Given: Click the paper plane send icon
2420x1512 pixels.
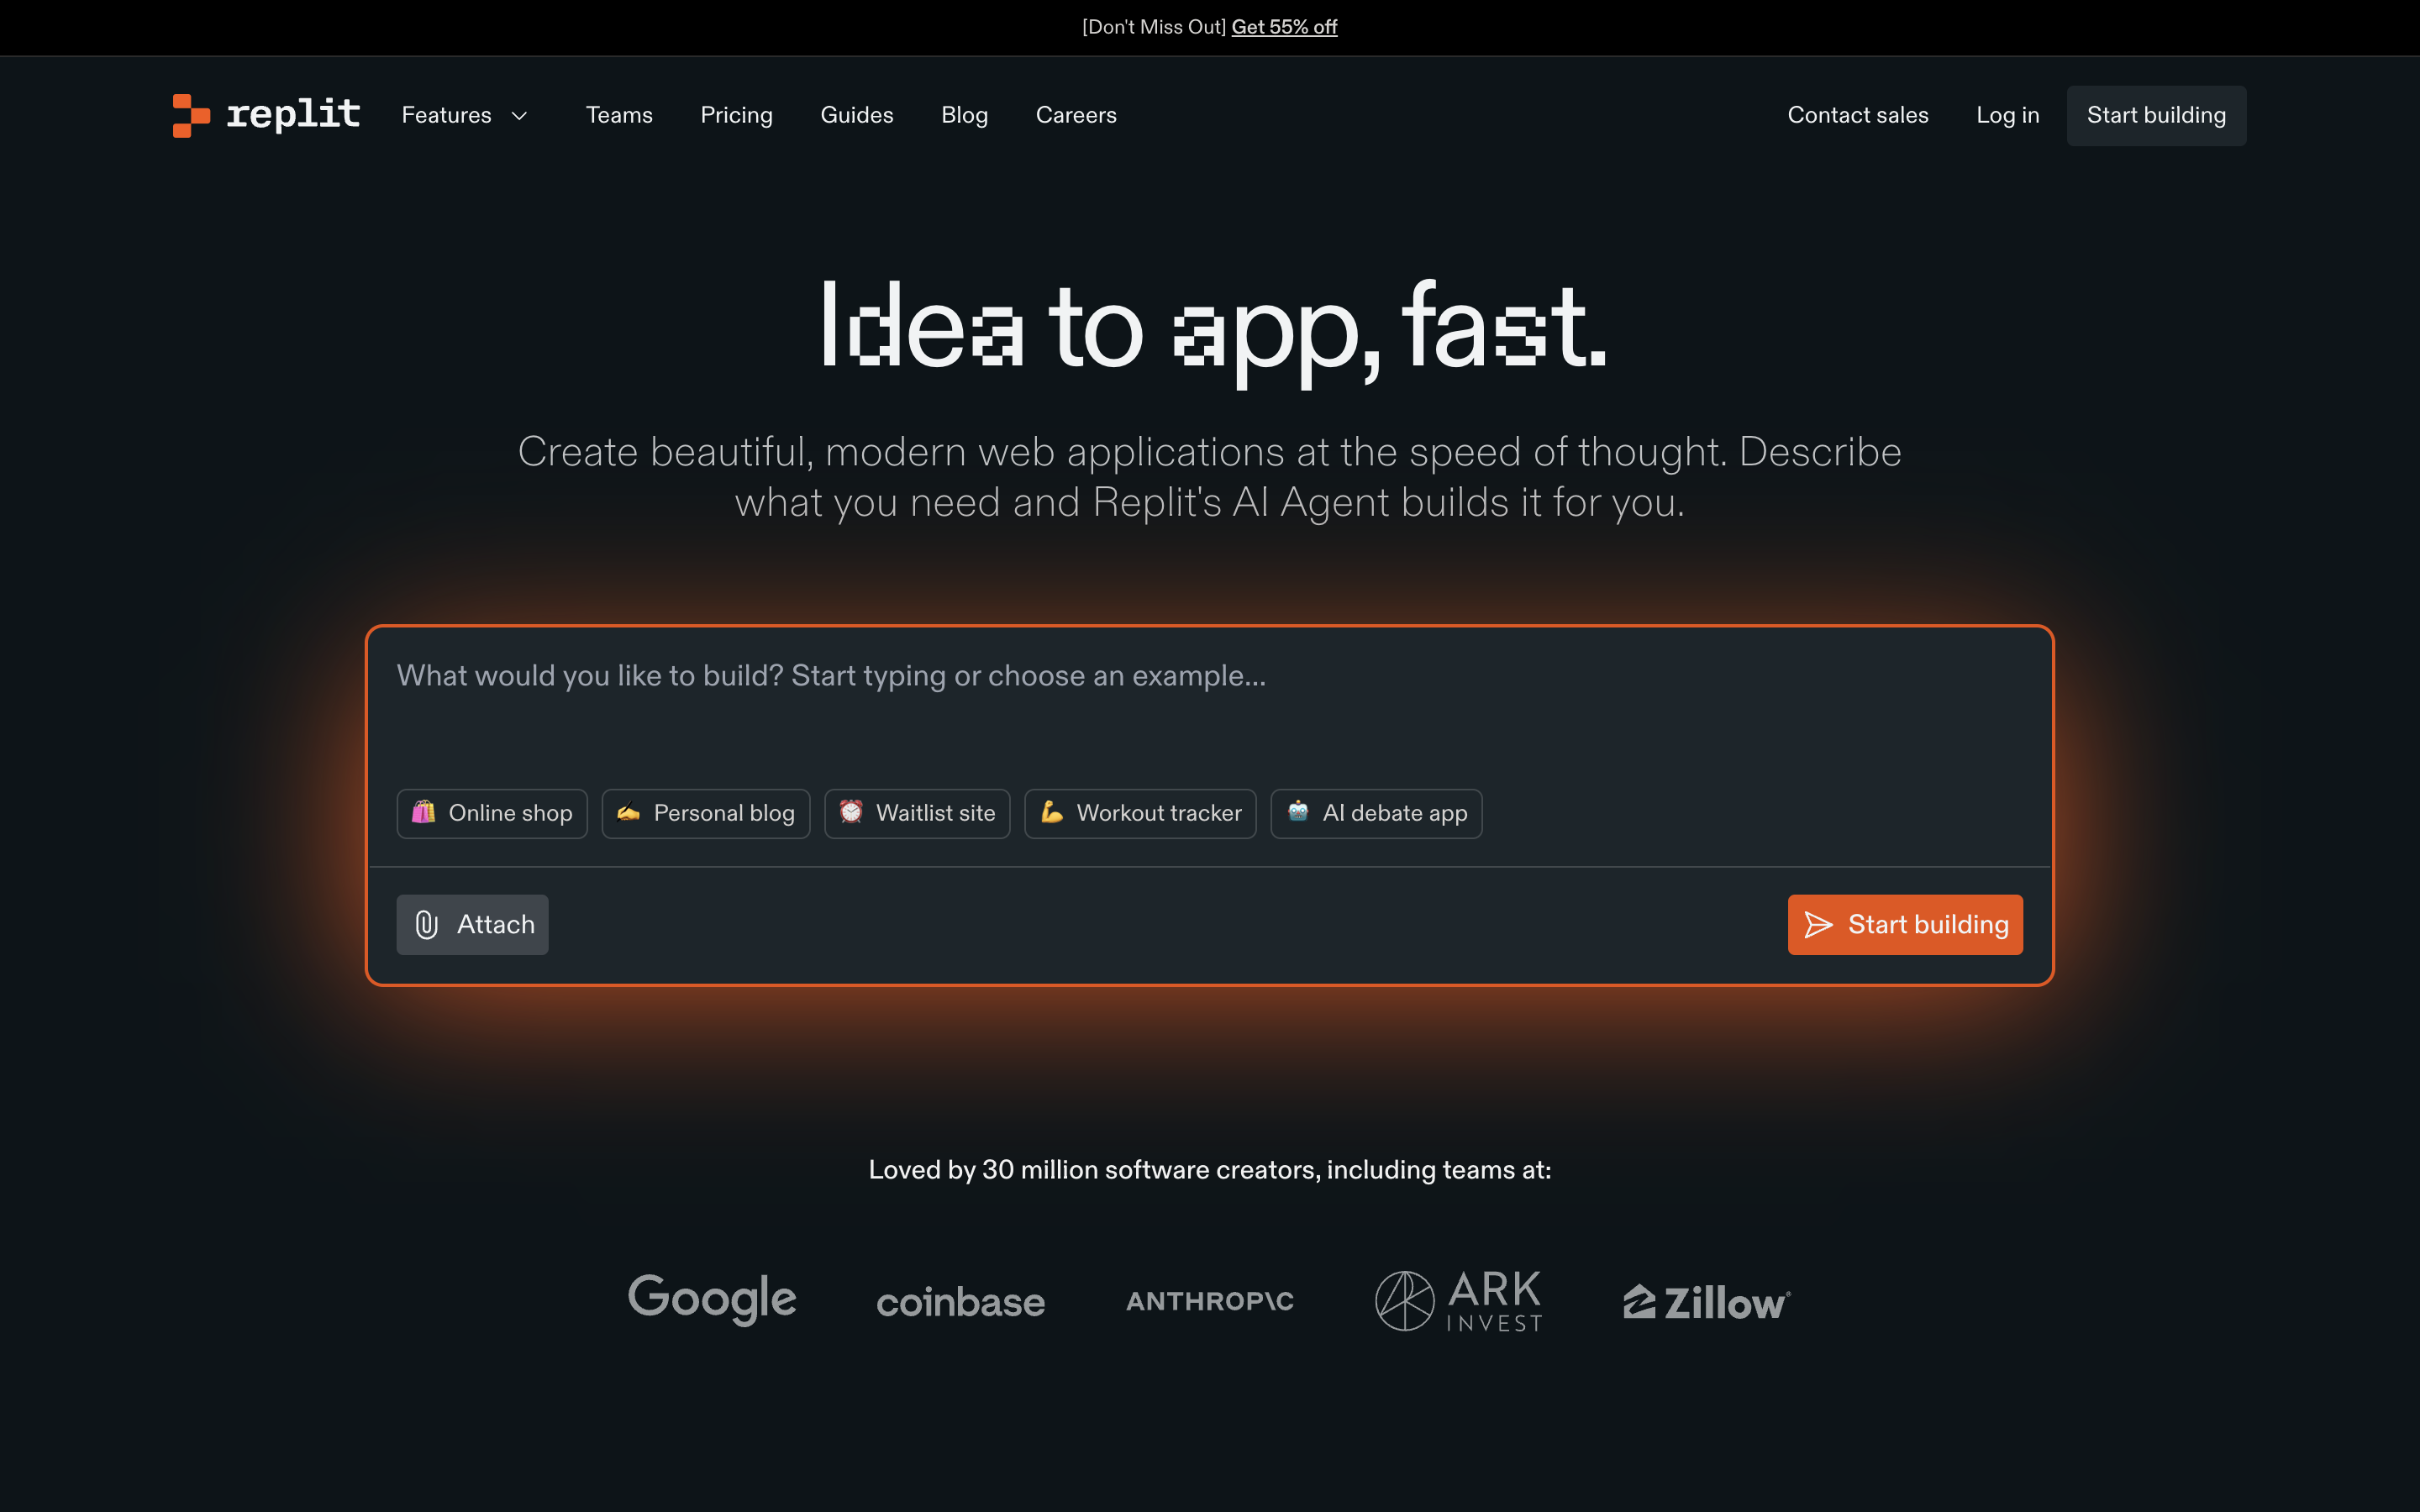Looking at the screenshot, I should point(1818,924).
